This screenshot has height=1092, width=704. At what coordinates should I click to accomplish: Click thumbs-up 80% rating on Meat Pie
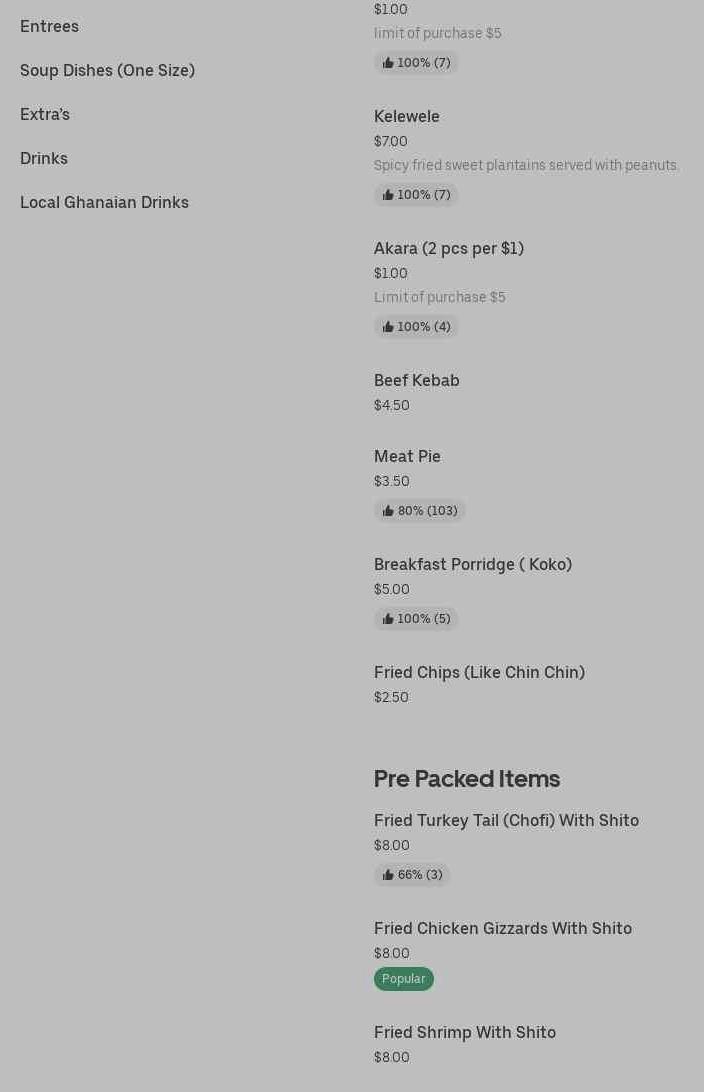click(419, 511)
